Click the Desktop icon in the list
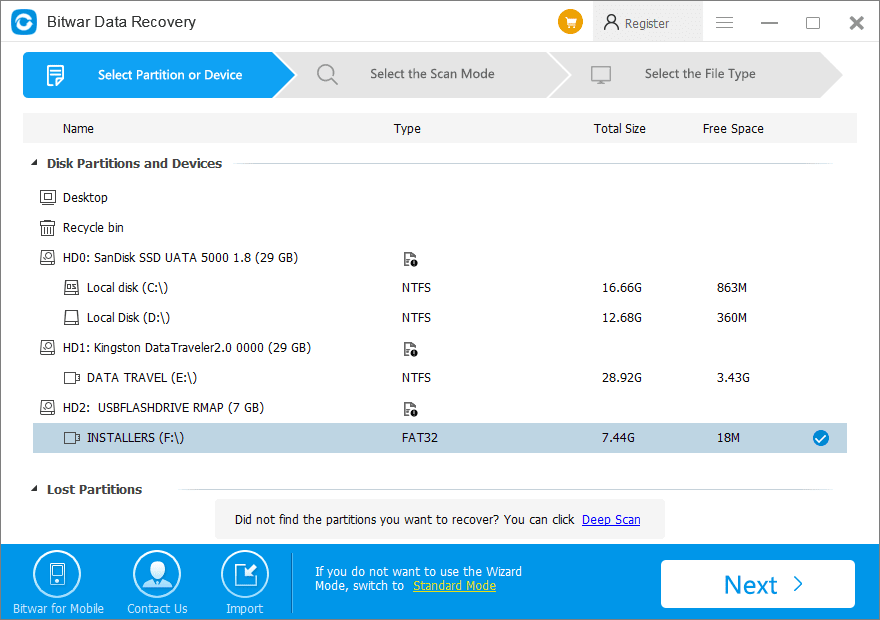 tap(48, 198)
